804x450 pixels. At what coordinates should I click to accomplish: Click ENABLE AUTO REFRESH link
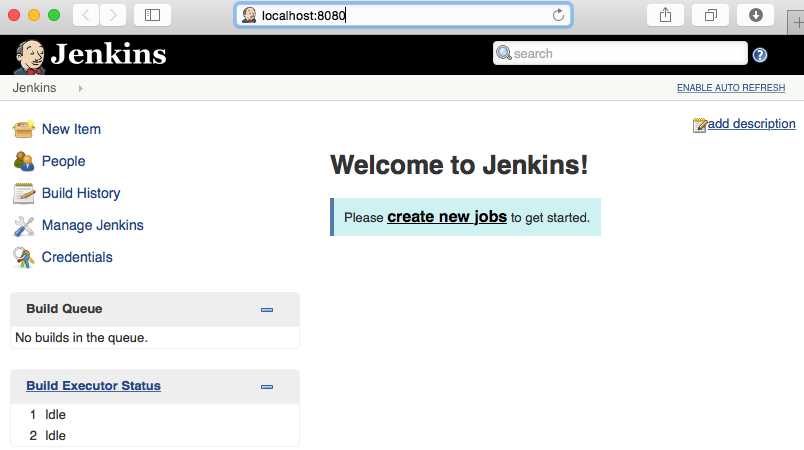coord(731,88)
